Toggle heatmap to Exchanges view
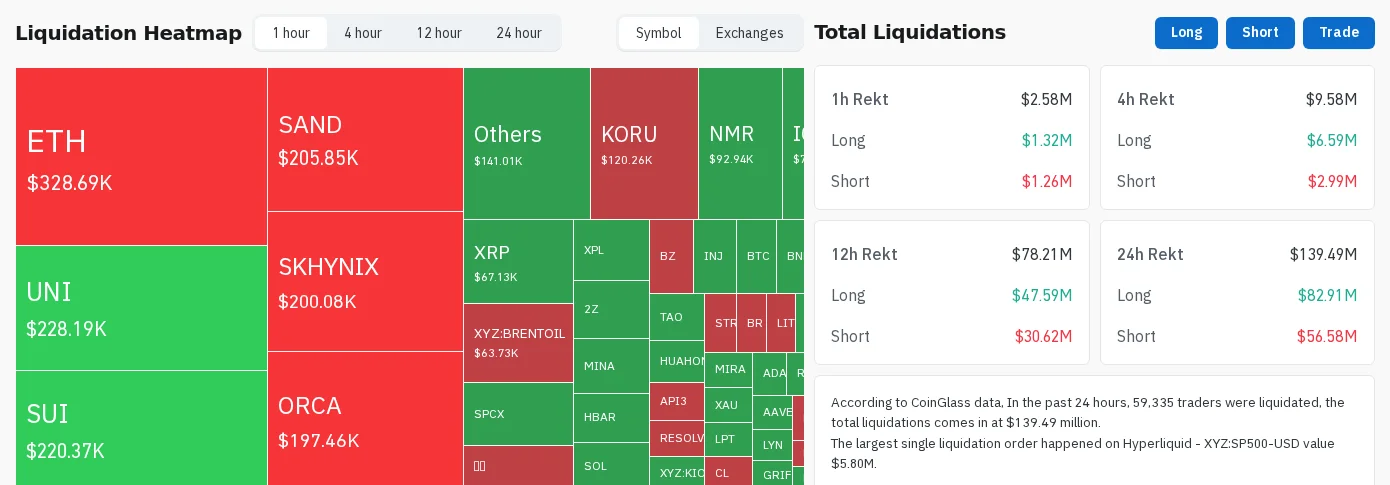1390x485 pixels. [x=750, y=33]
